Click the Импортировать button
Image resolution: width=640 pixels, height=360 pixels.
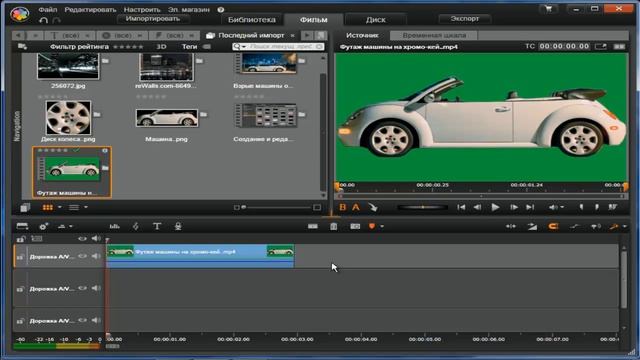click(x=153, y=19)
